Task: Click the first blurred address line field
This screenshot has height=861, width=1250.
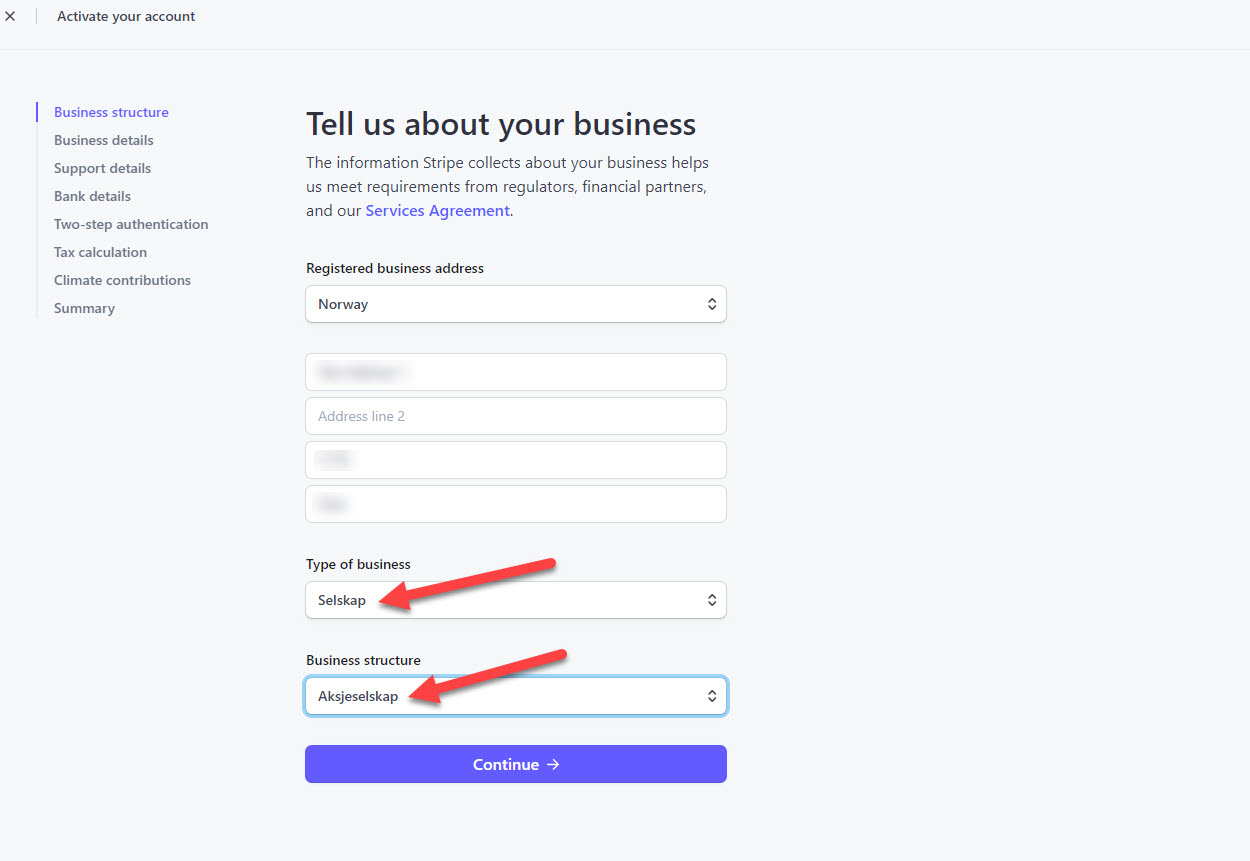Action: point(515,372)
